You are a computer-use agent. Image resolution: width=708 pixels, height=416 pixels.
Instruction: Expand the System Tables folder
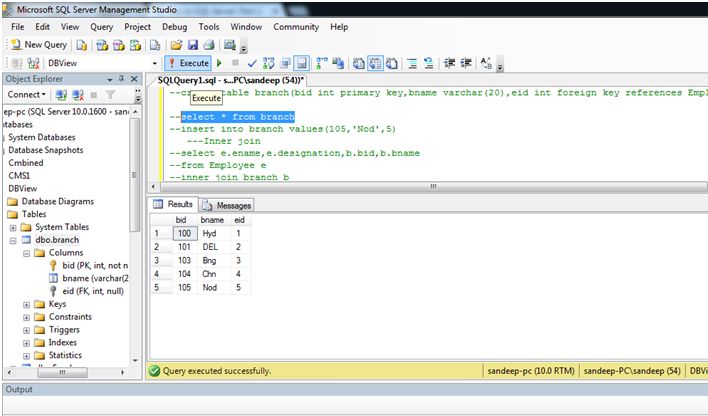(12, 227)
